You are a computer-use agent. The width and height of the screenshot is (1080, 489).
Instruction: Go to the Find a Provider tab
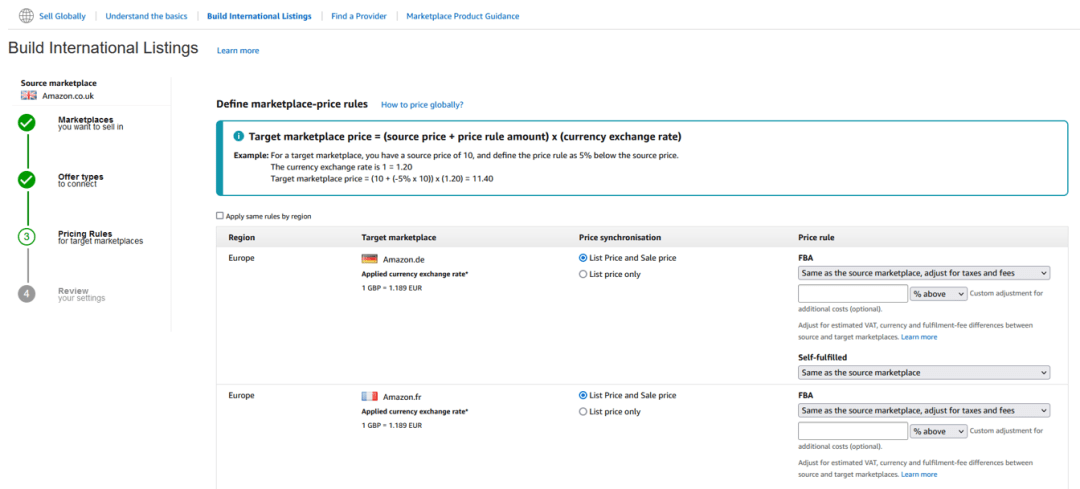coord(361,16)
